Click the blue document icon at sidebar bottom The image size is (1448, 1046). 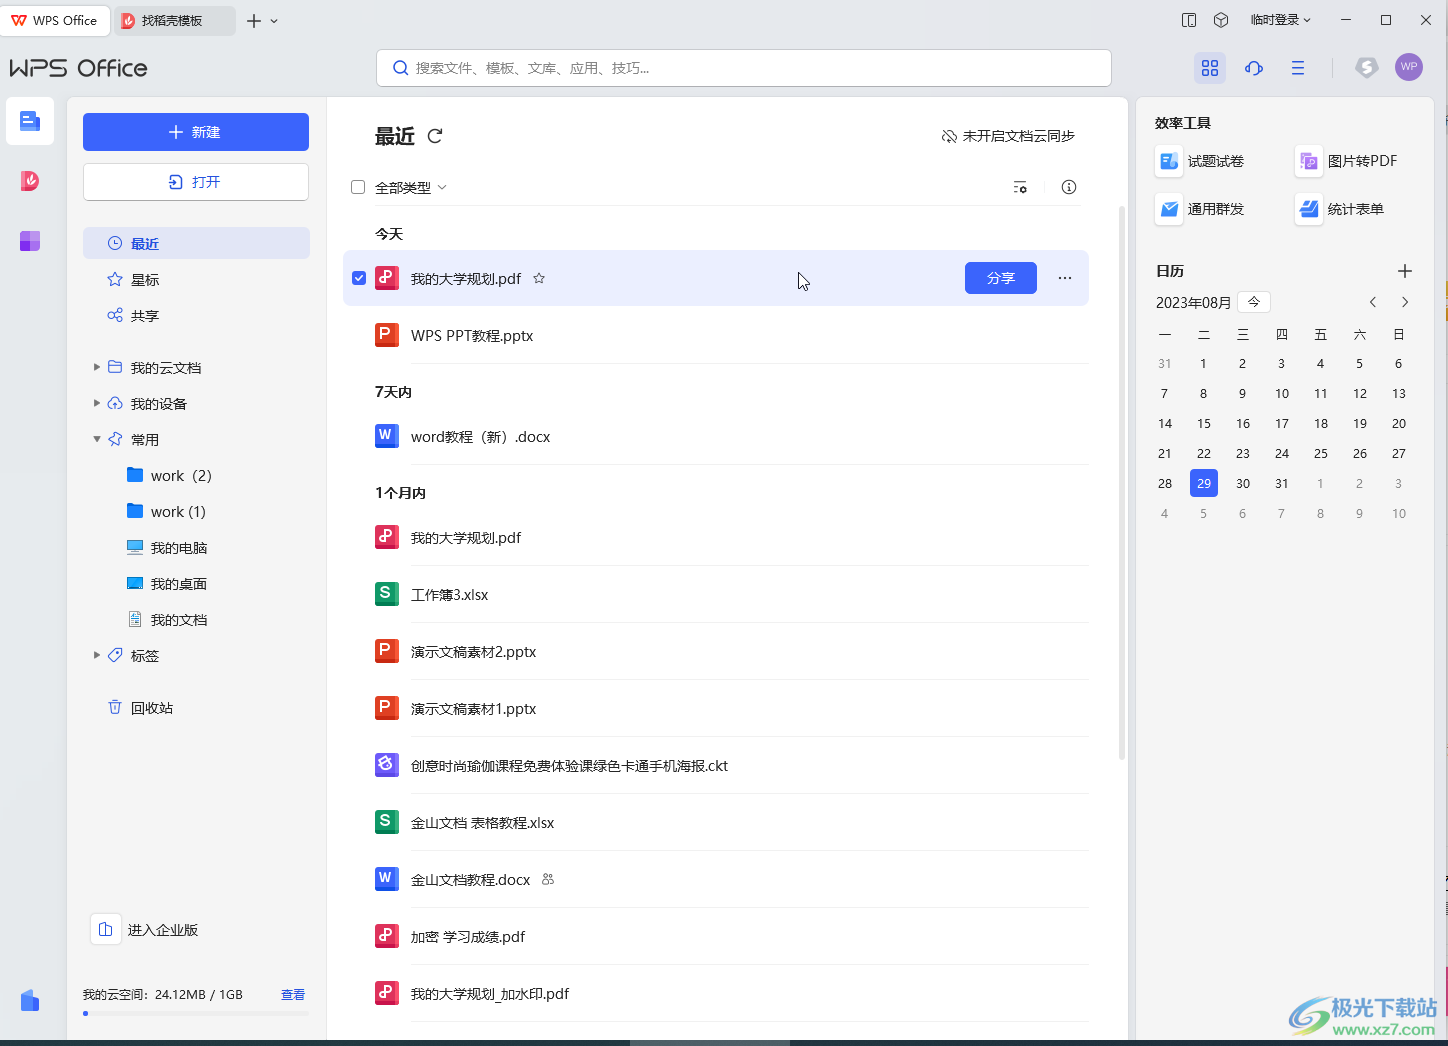coord(30,1000)
